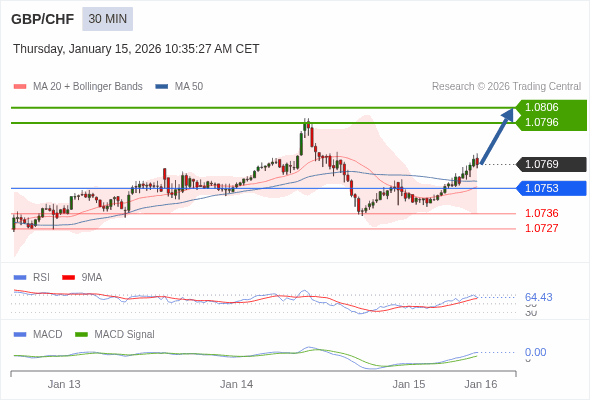Viewport: 590px width, 400px height.
Task: Click the RSI value 64.43
Action: pos(538,297)
